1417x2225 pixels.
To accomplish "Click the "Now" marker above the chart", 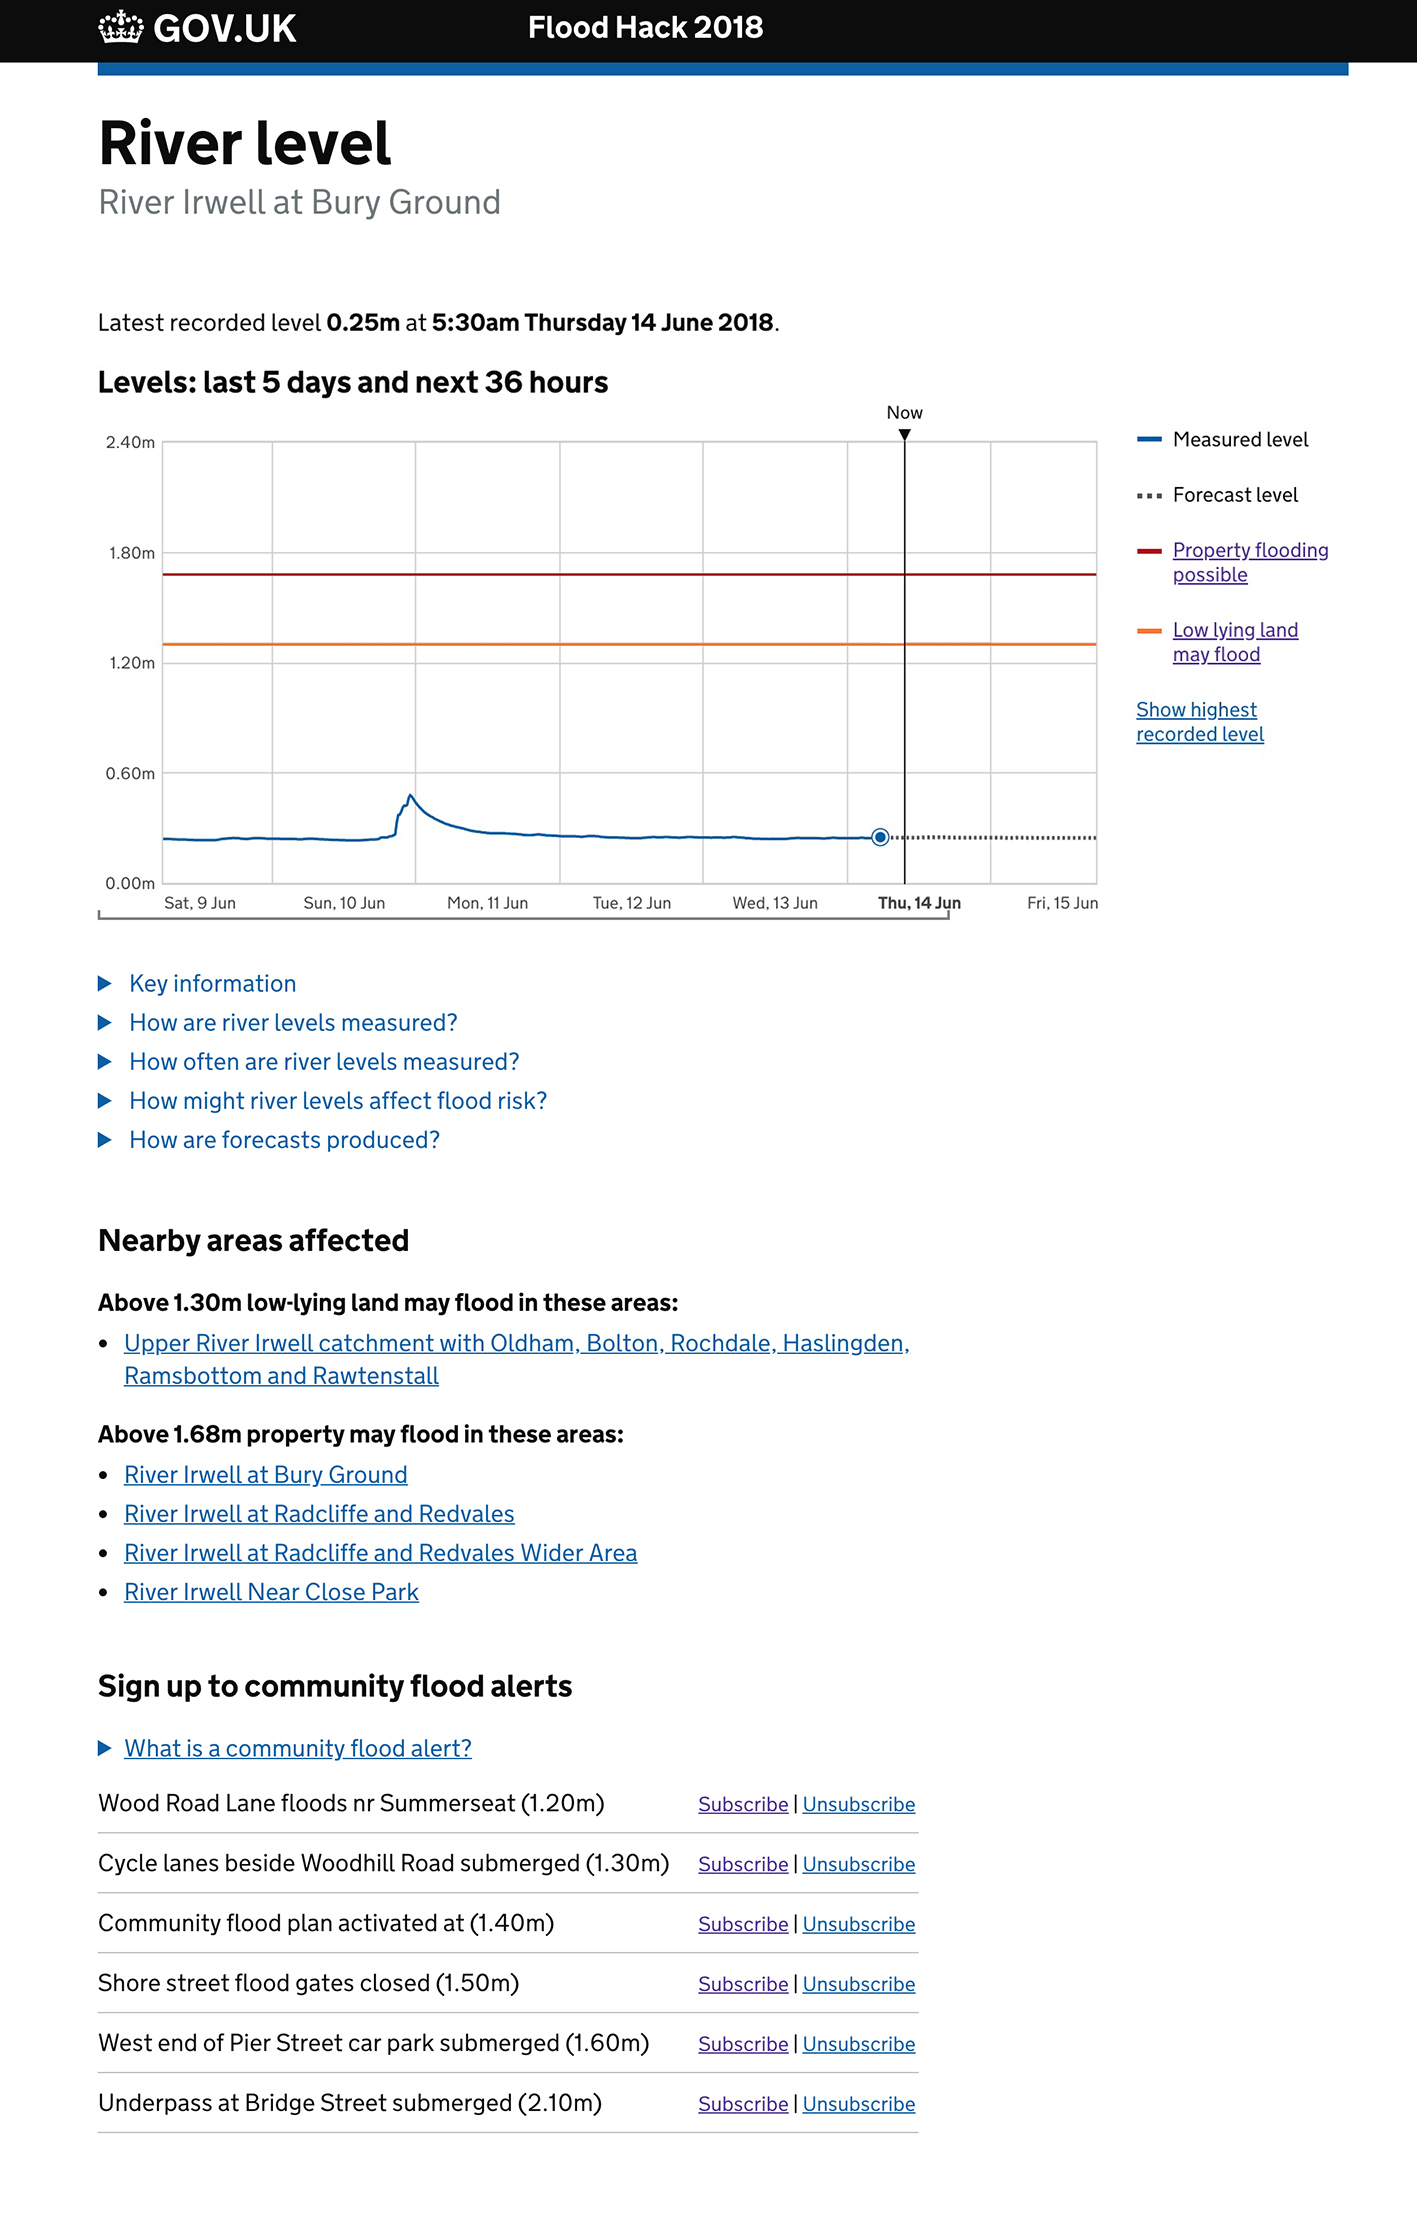I will [905, 413].
